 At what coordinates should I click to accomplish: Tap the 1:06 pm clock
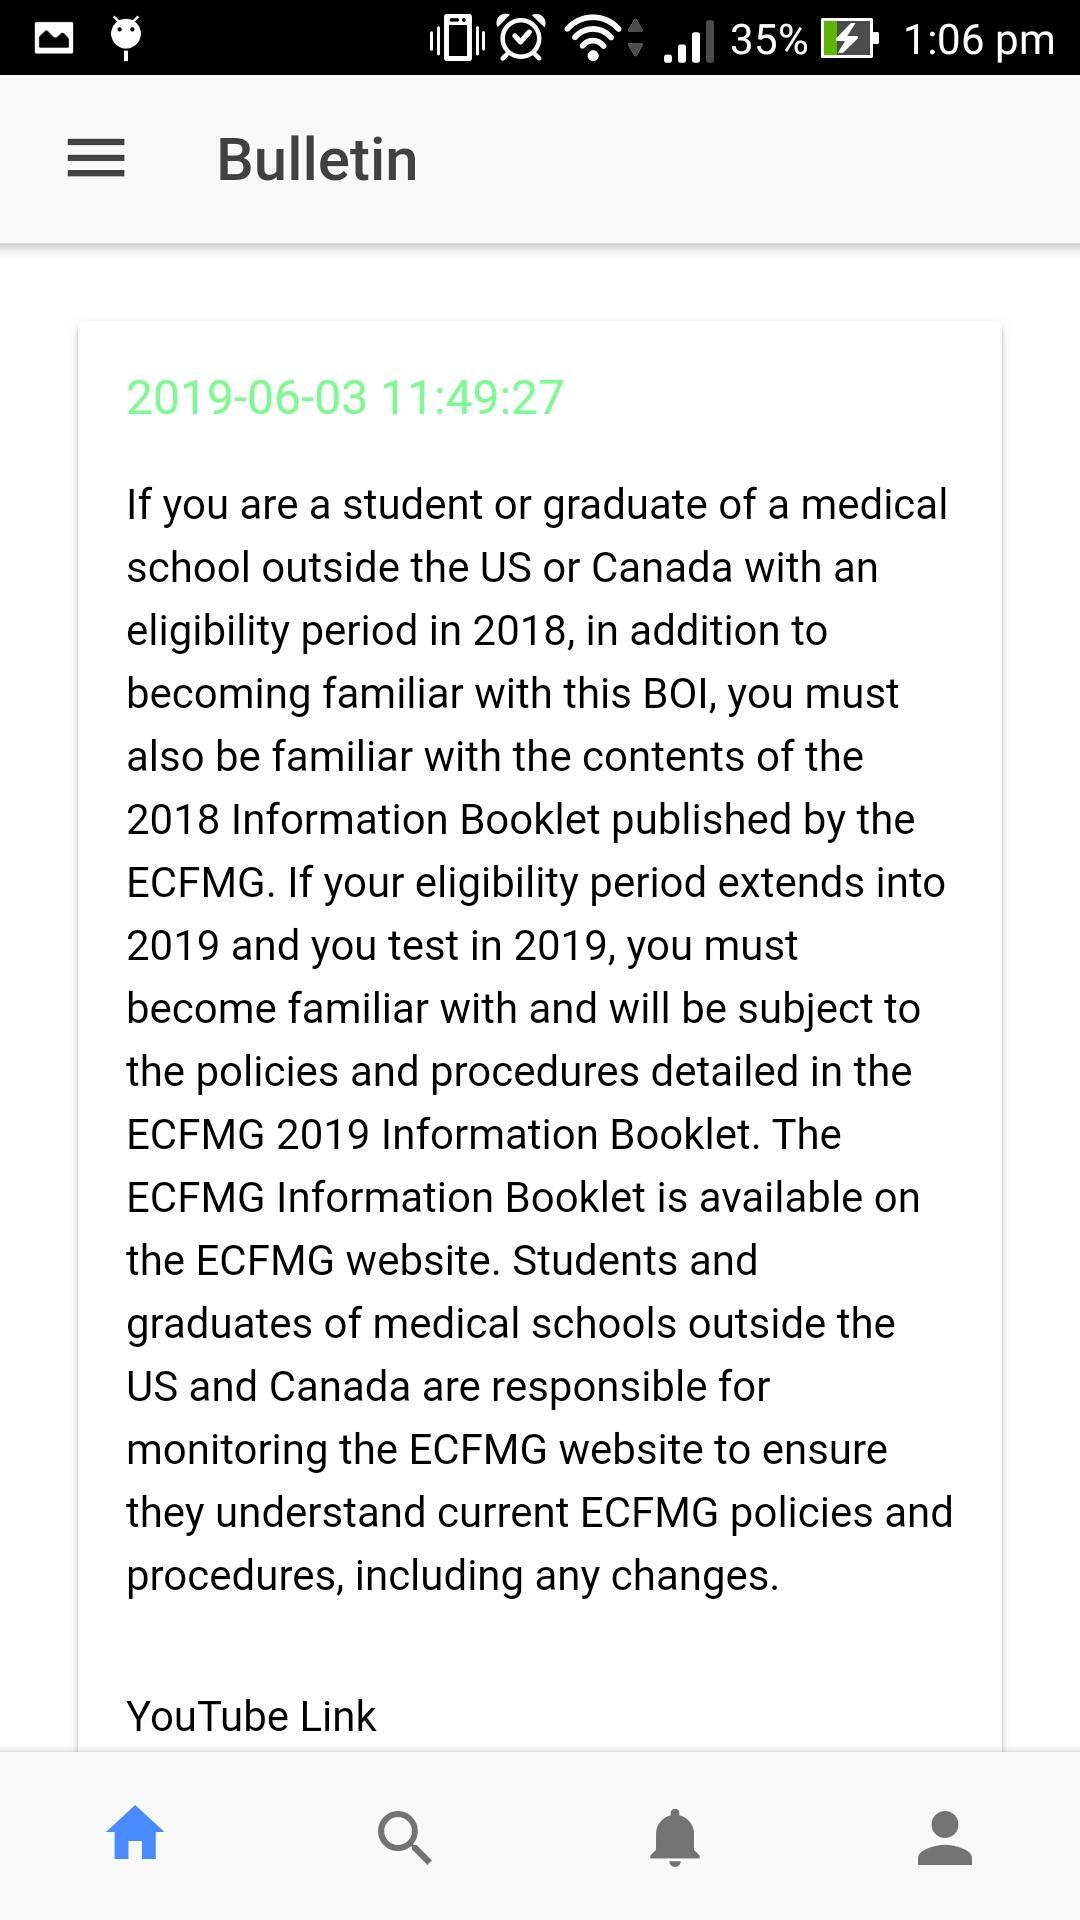(x=979, y=40)
